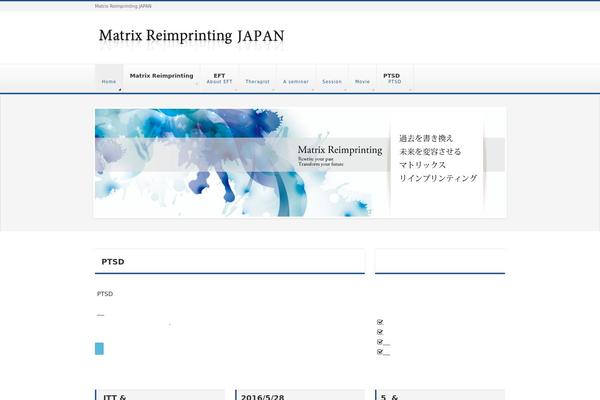The image size is (600, 400).
Task: Click the blue watercolor banner image
Action: [x=300, y=163]
